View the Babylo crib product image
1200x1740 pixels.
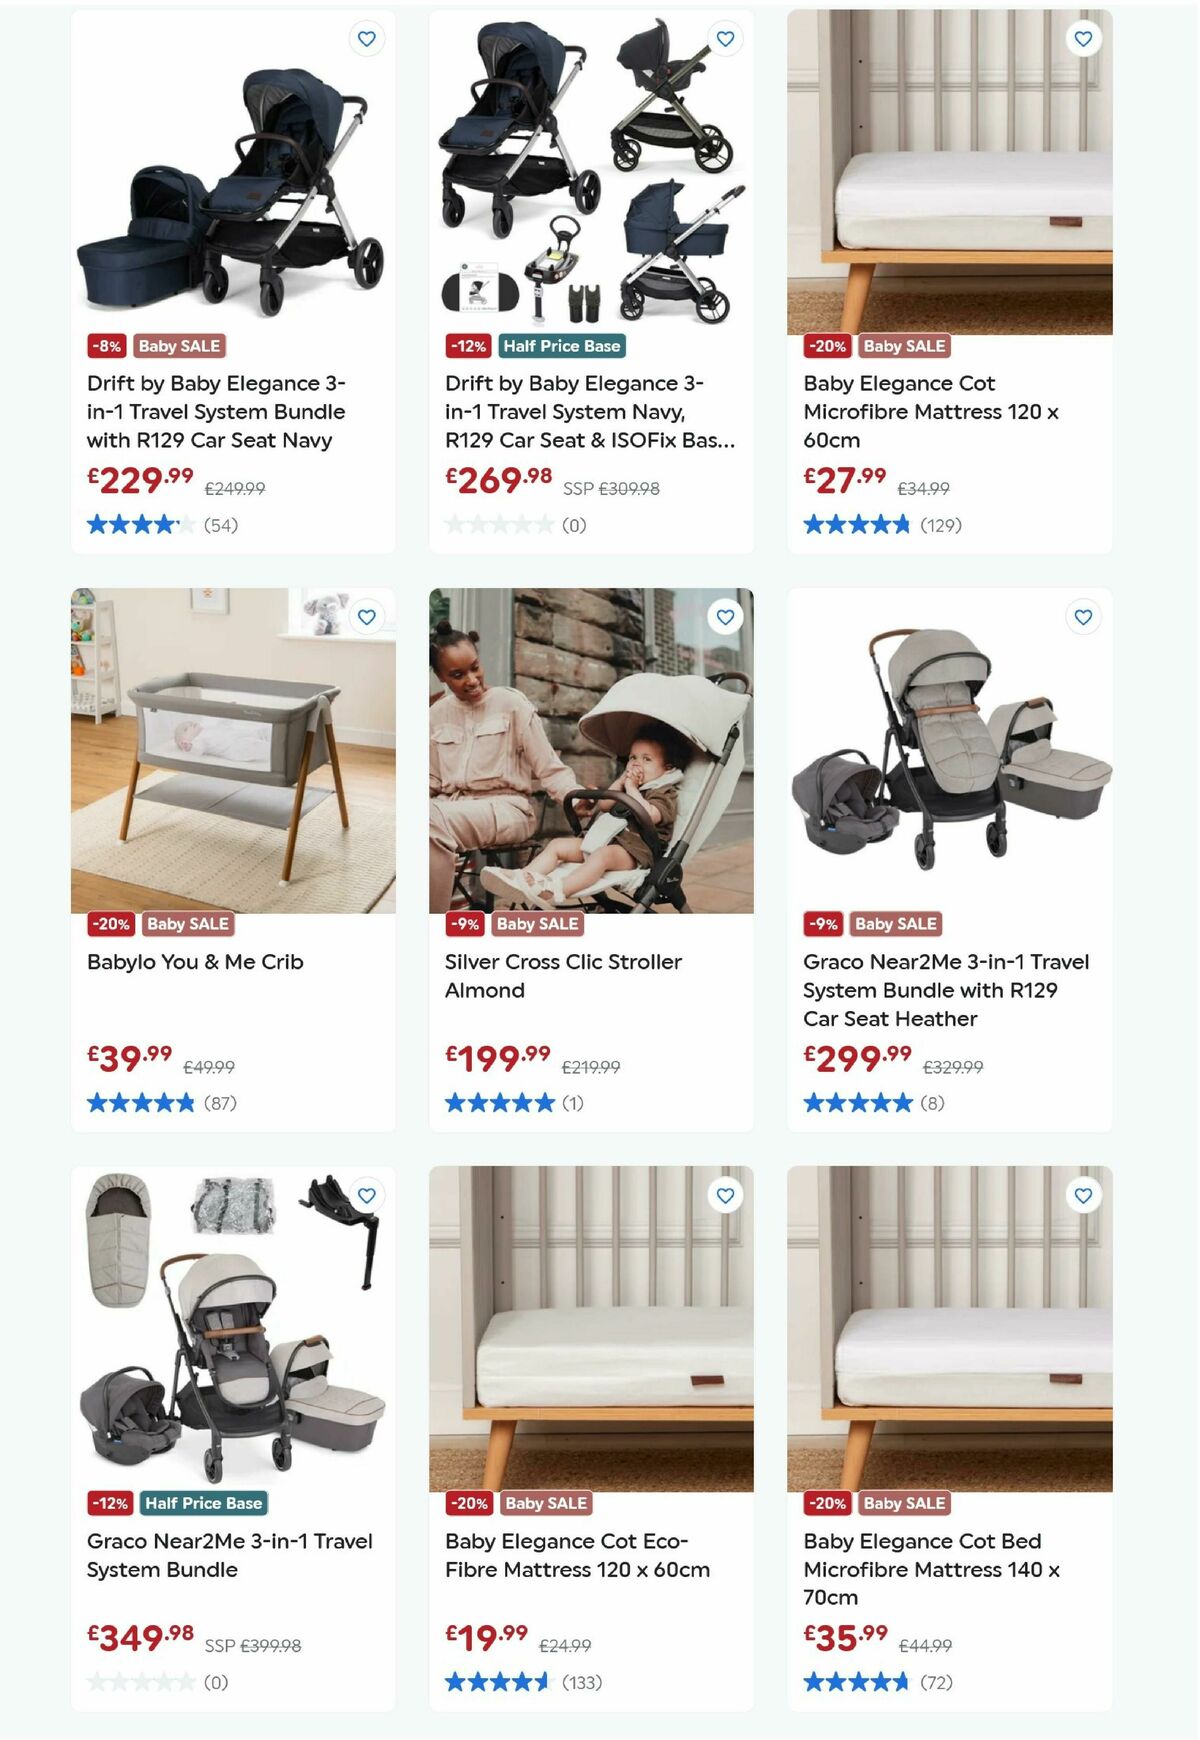coord(233,750)
